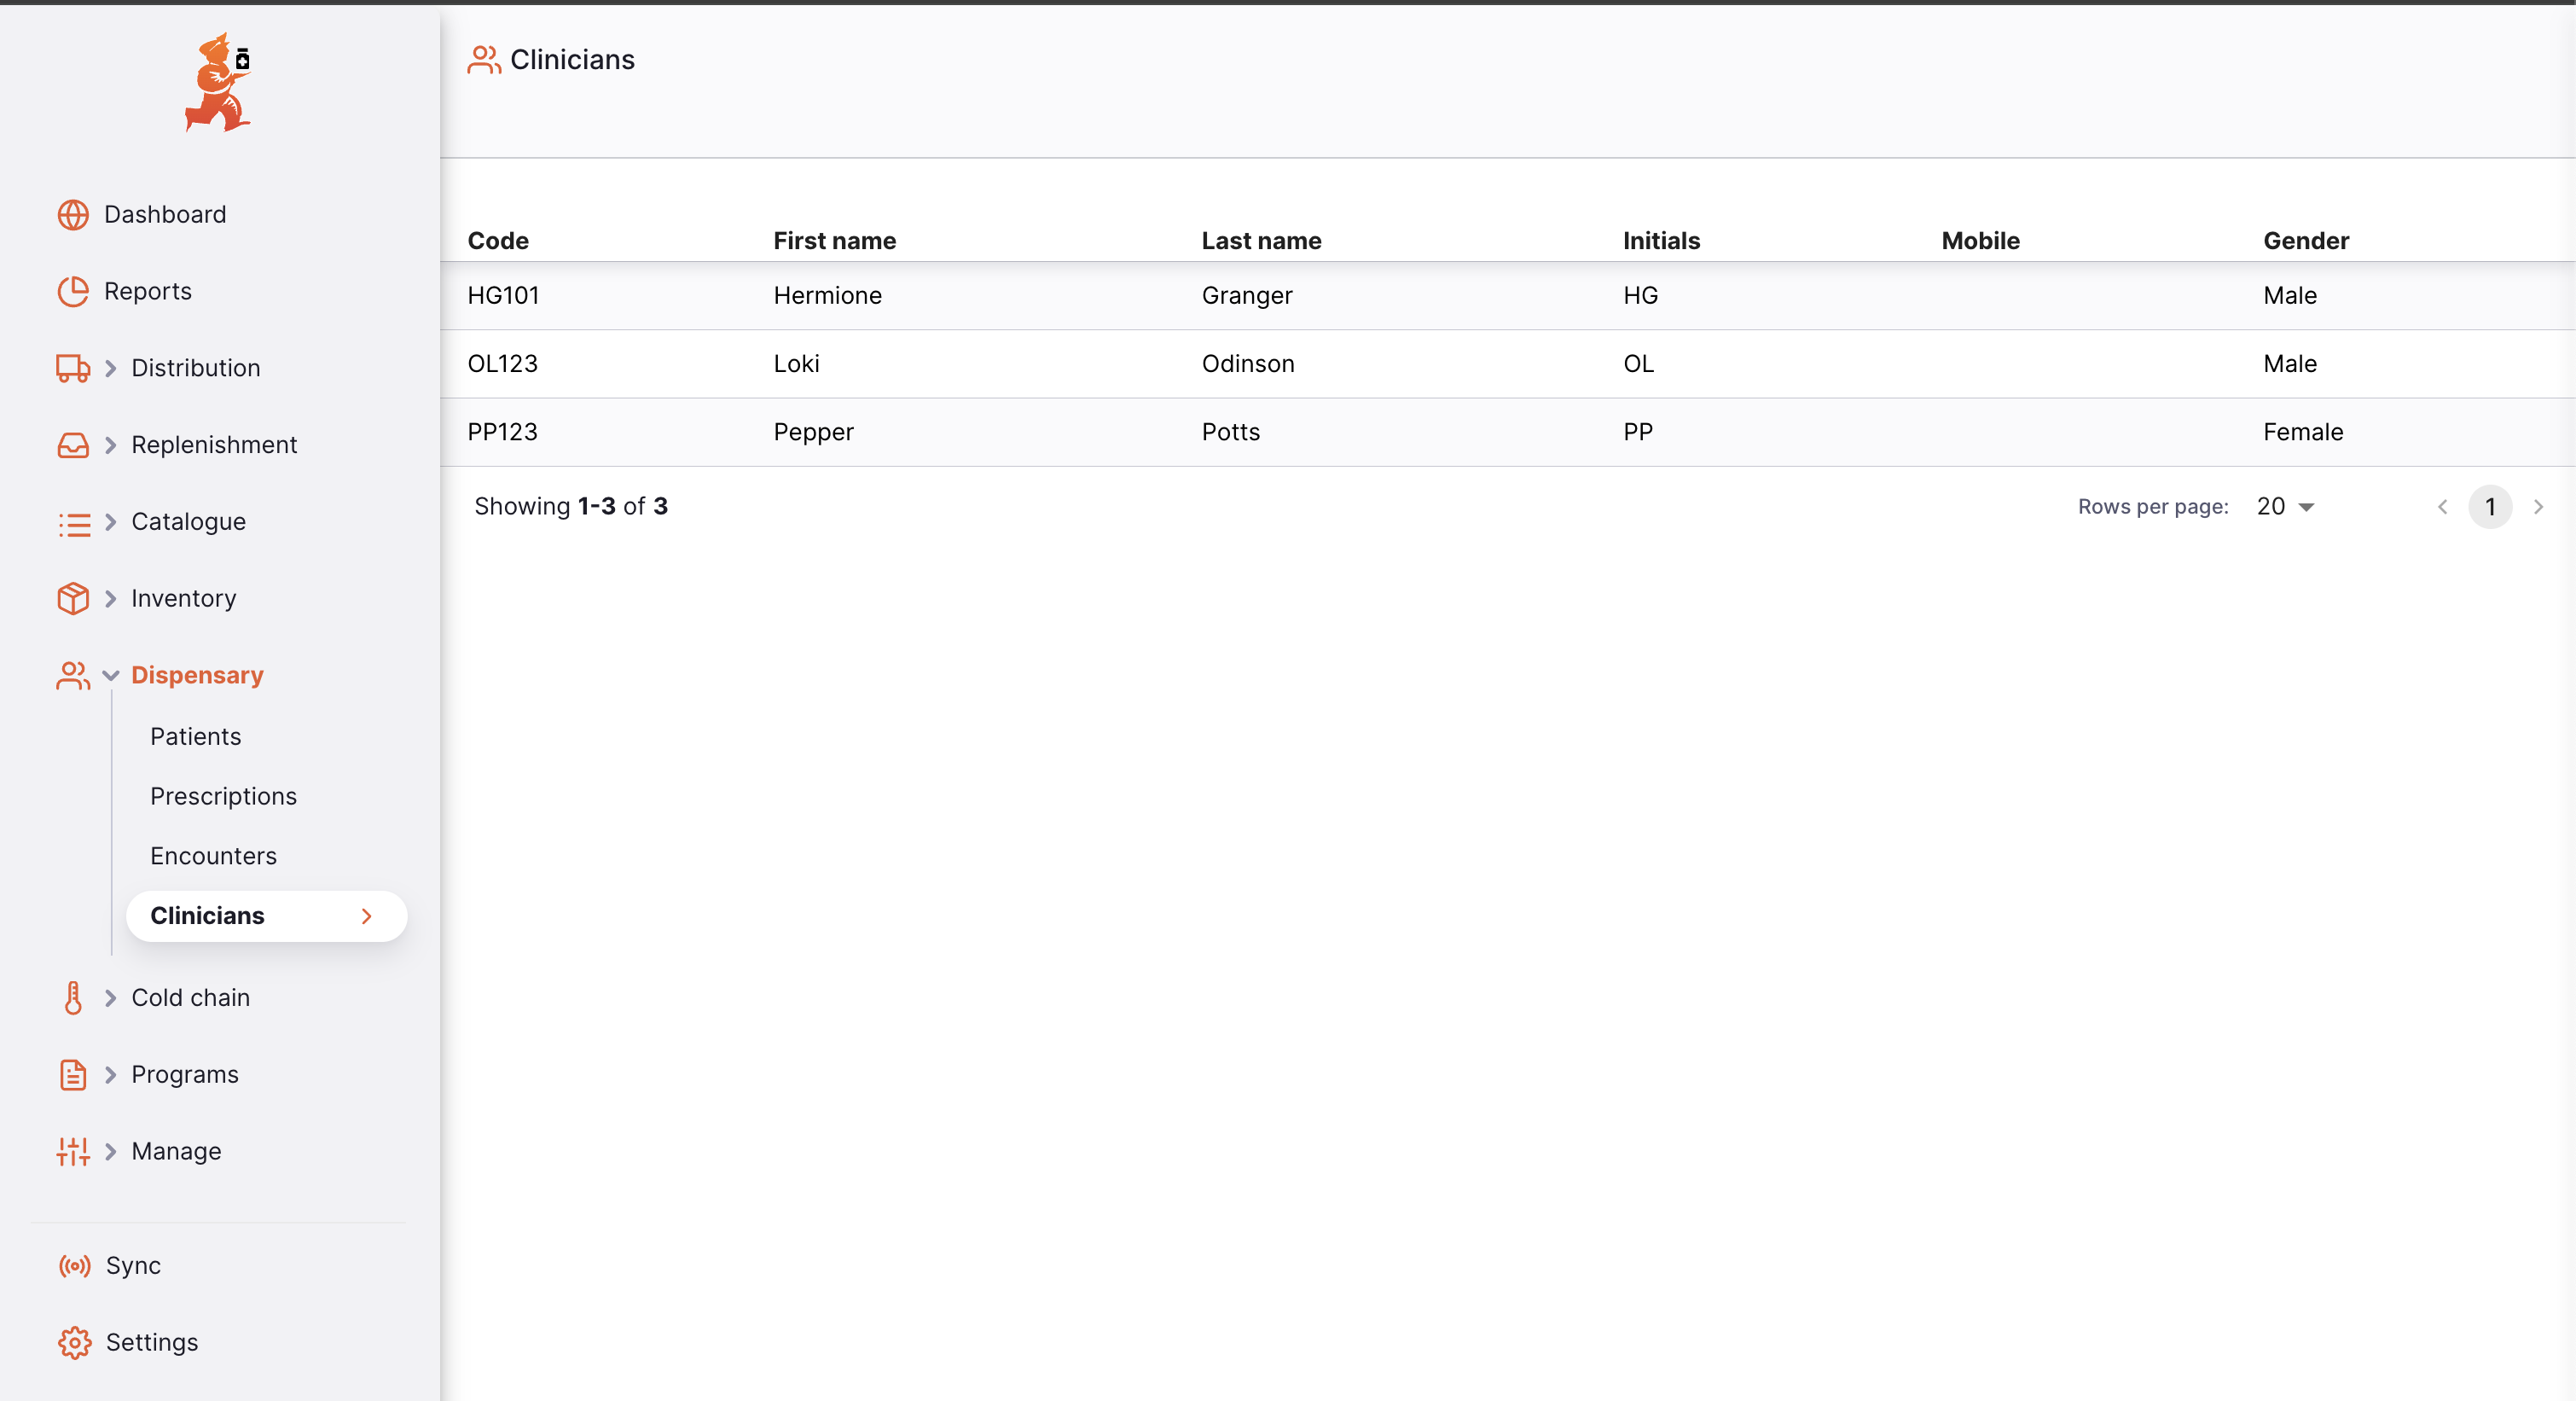
Task: Select the Clinicians menu item
Action: pos(266,916)
